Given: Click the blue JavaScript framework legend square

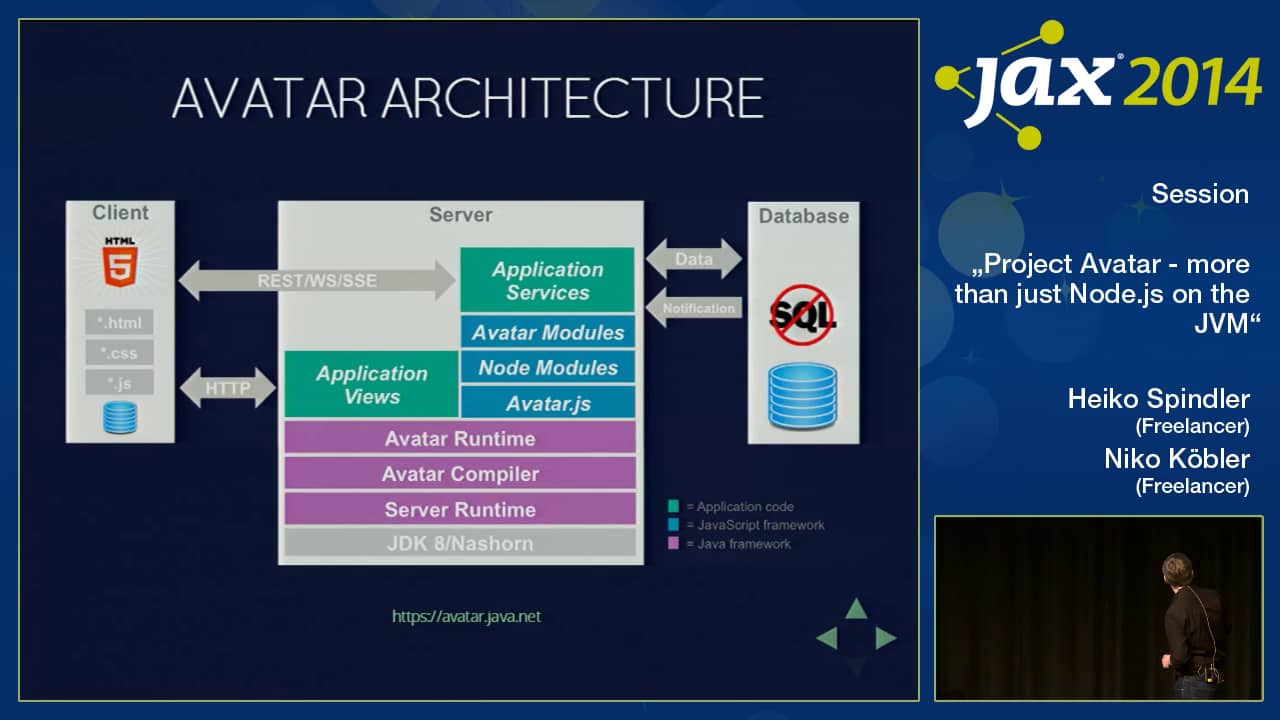Looking at the screenshot, I should (x=674, y=525).
